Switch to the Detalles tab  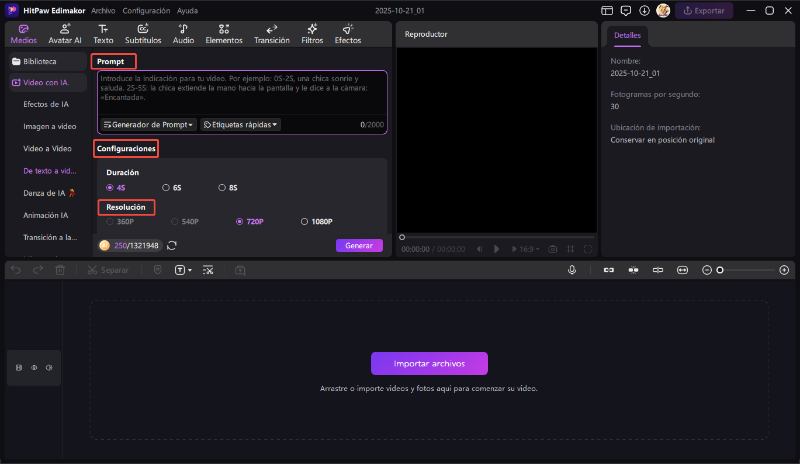coord(627,35)
